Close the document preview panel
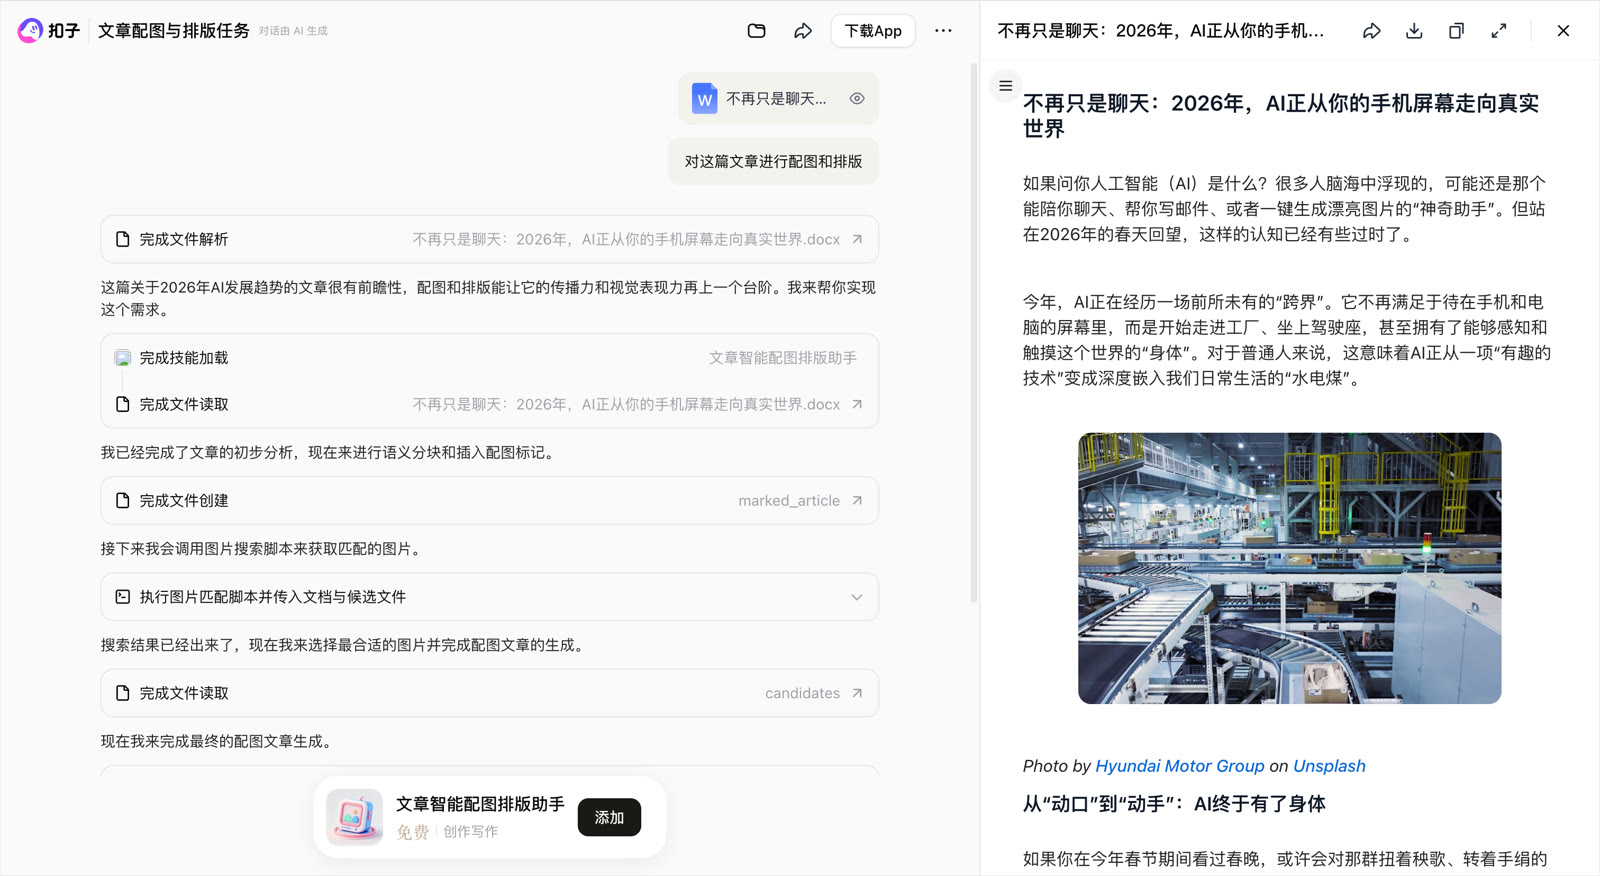Image resolution: width=1600 pixels, height=876 pixels. tap(1563, 31)
